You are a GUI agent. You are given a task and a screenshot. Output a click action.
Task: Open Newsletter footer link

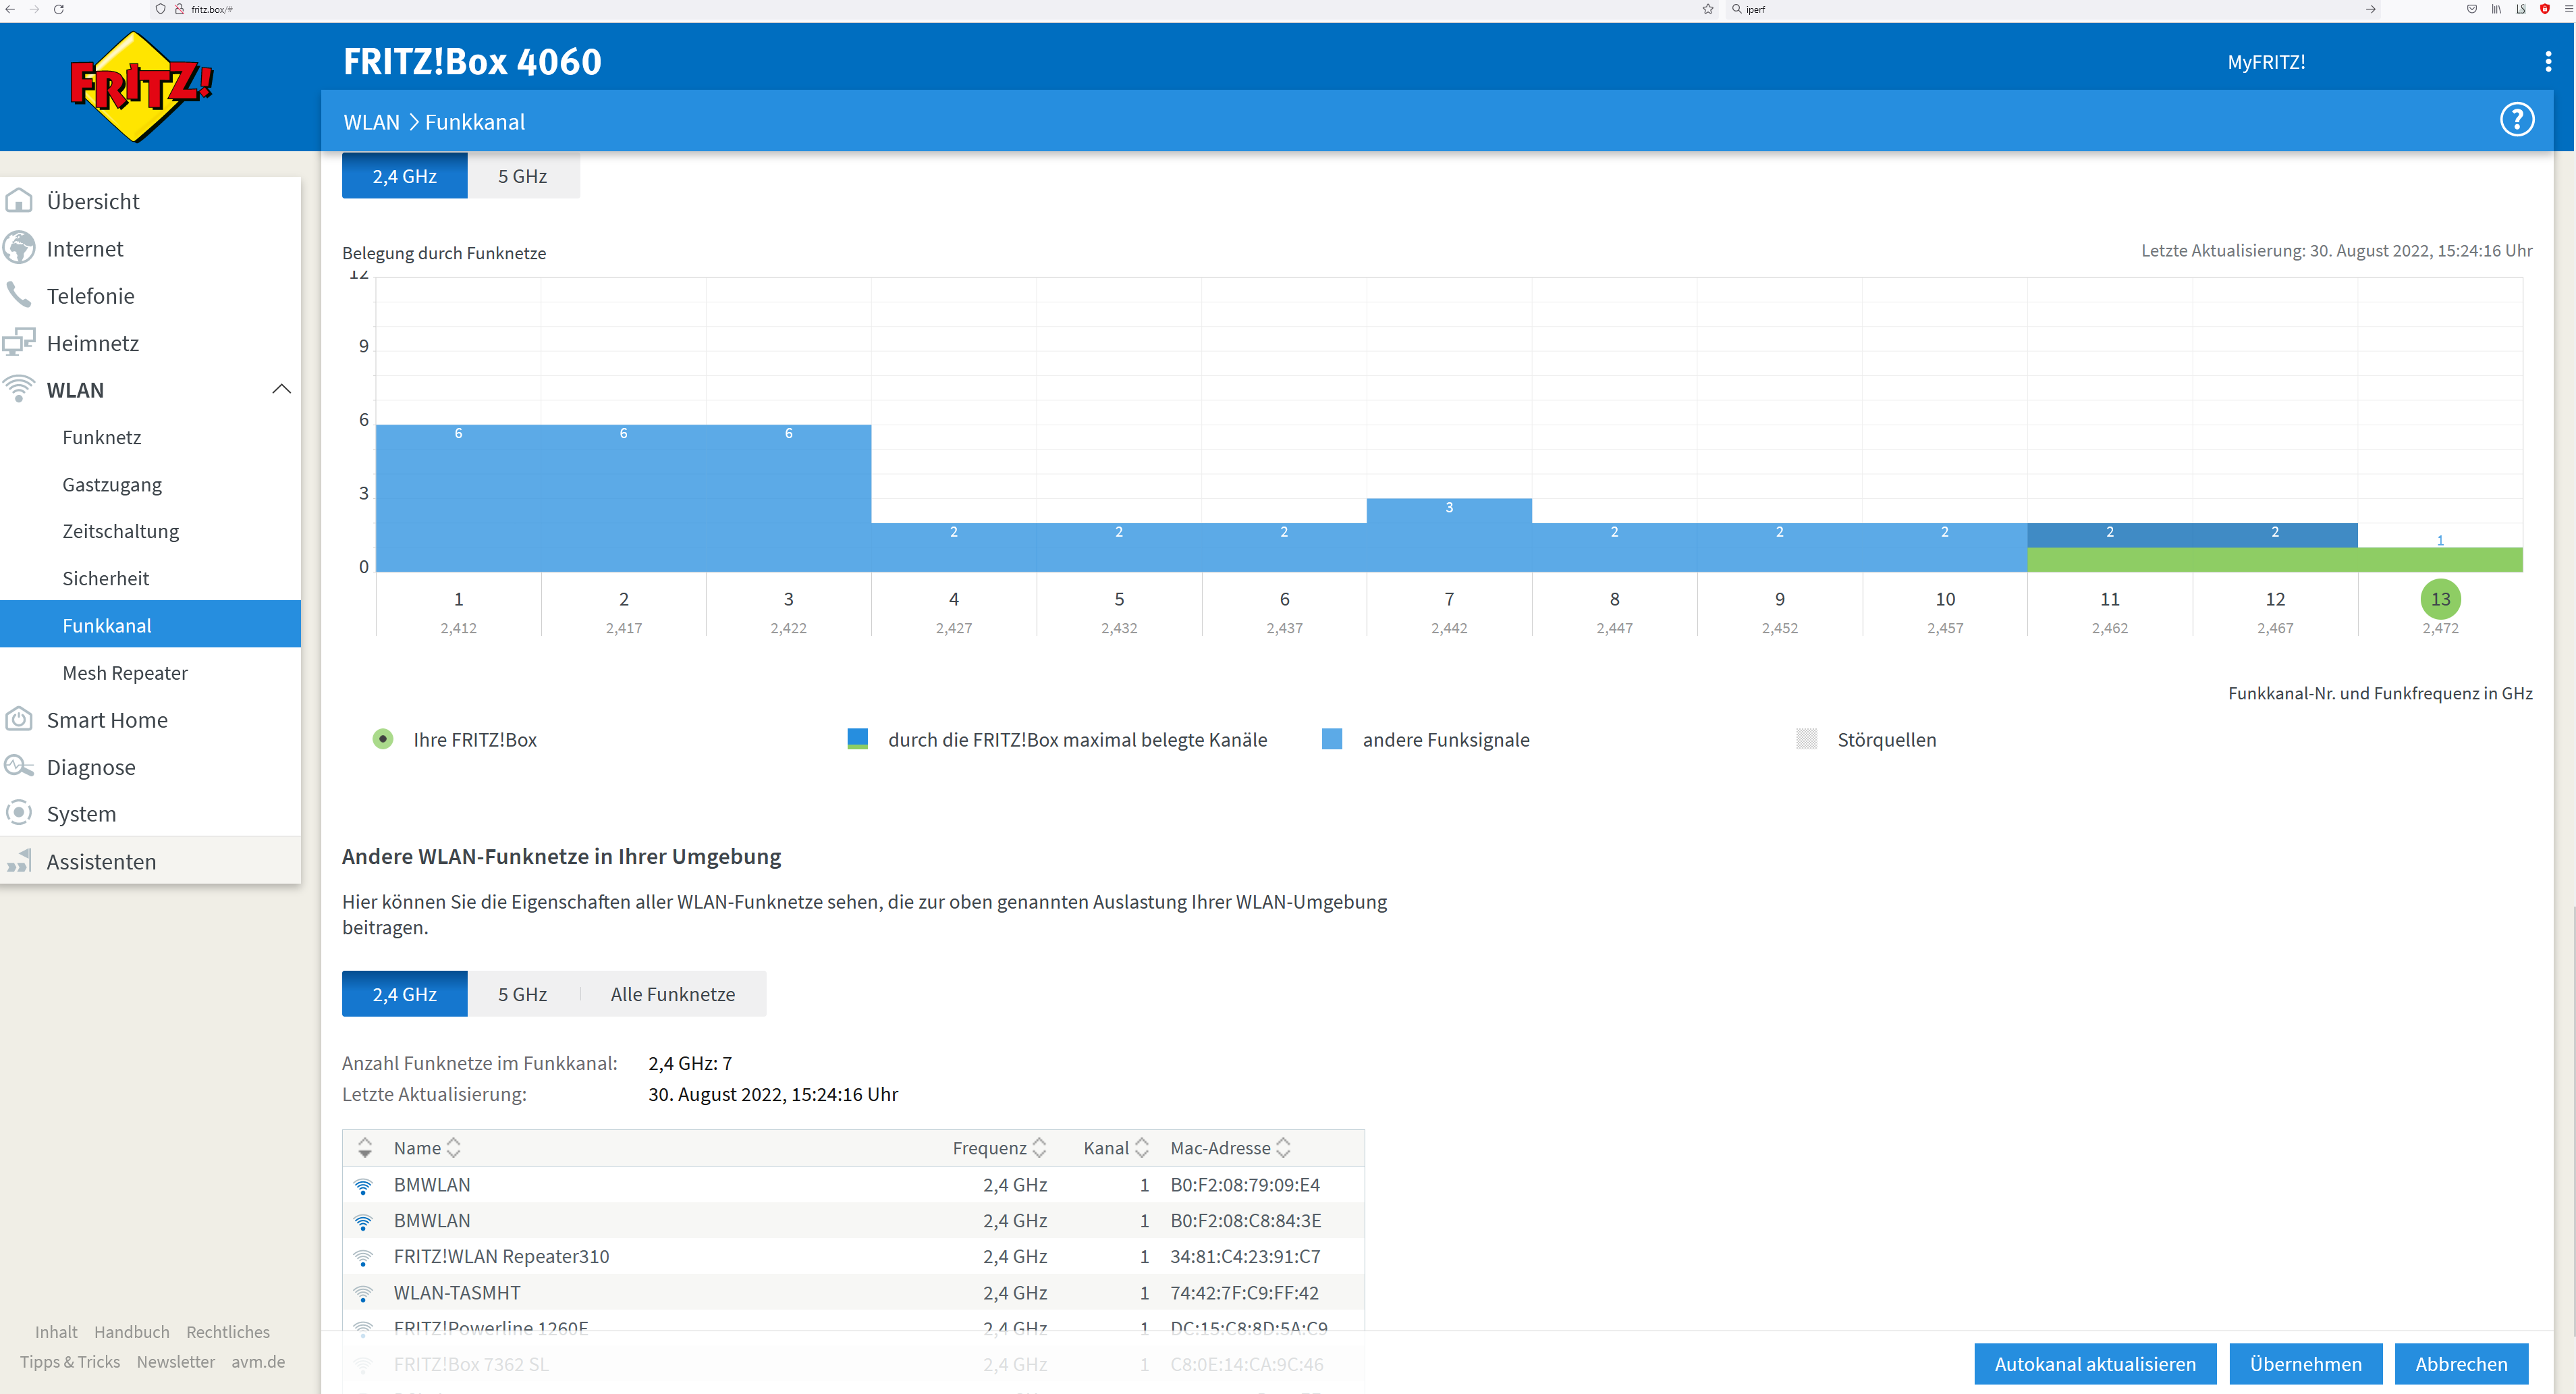tap(176, 1362)
